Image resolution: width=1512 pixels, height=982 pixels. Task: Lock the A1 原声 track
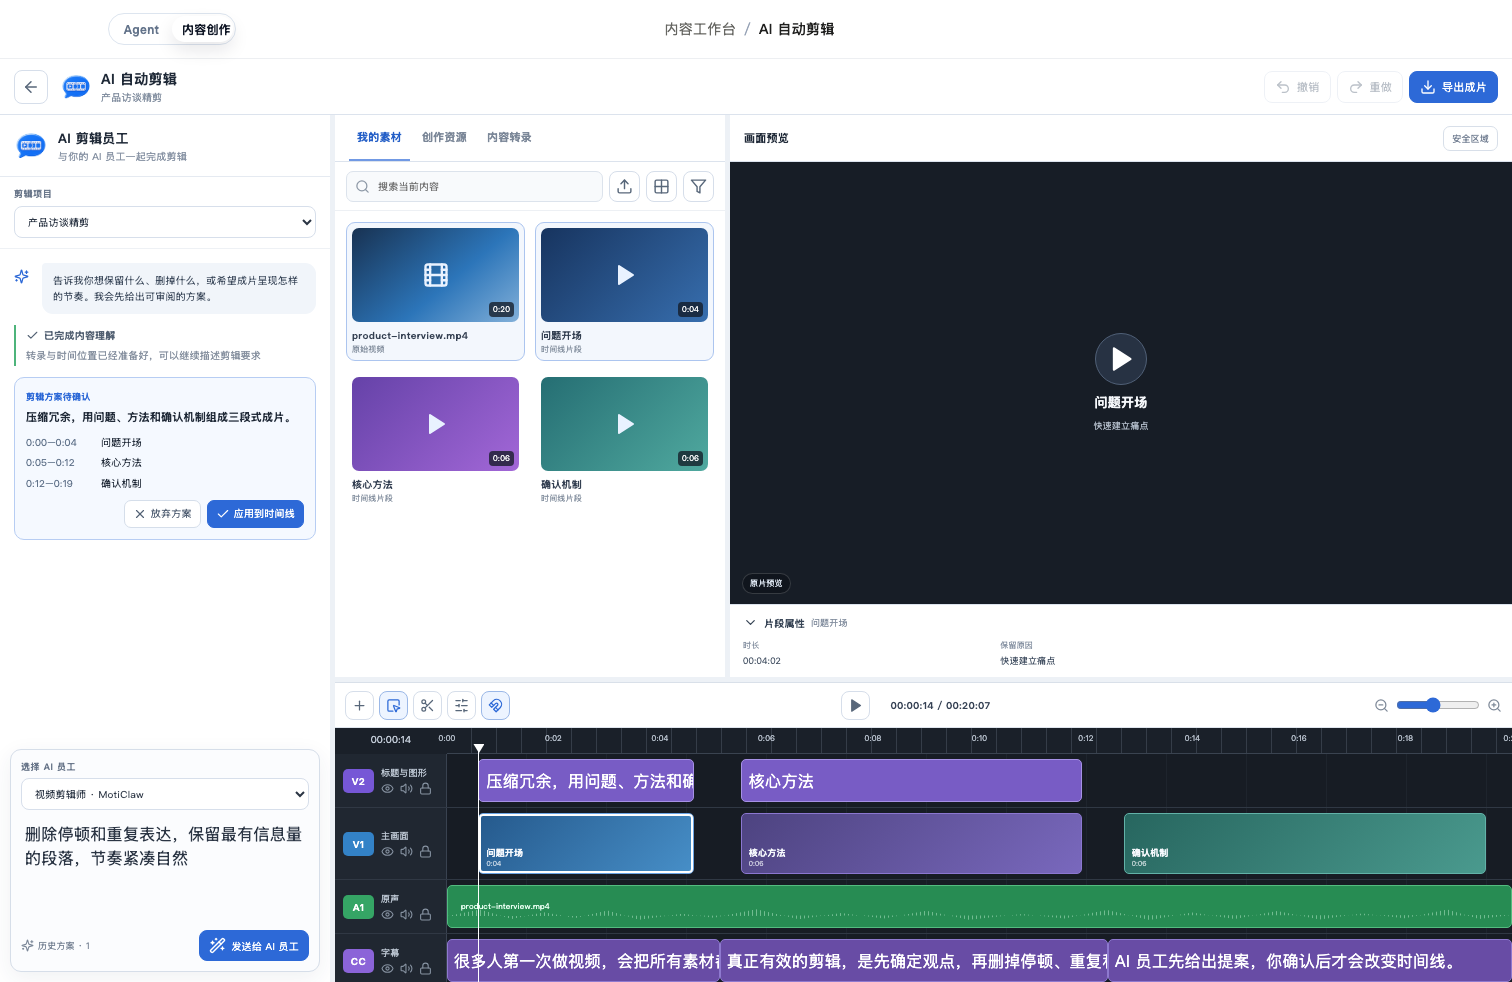point(425,915)
